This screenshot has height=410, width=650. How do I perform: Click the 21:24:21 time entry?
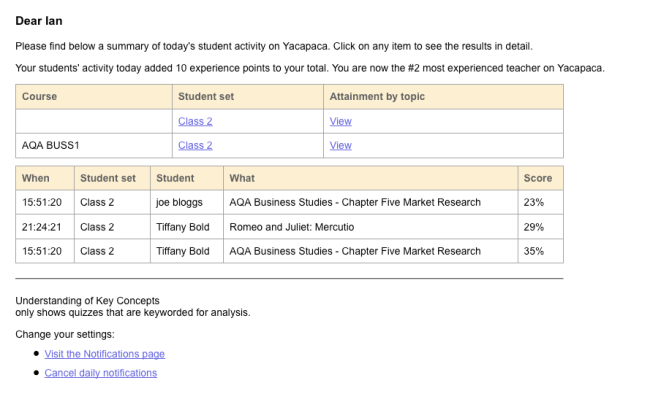(42, 227)
